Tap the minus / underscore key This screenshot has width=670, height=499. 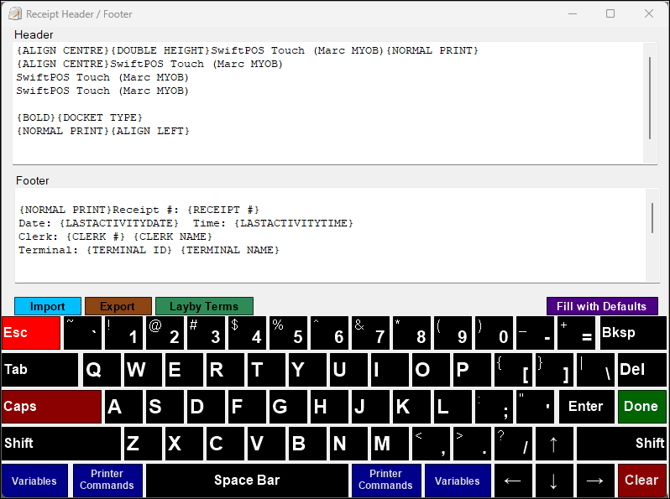535,333
